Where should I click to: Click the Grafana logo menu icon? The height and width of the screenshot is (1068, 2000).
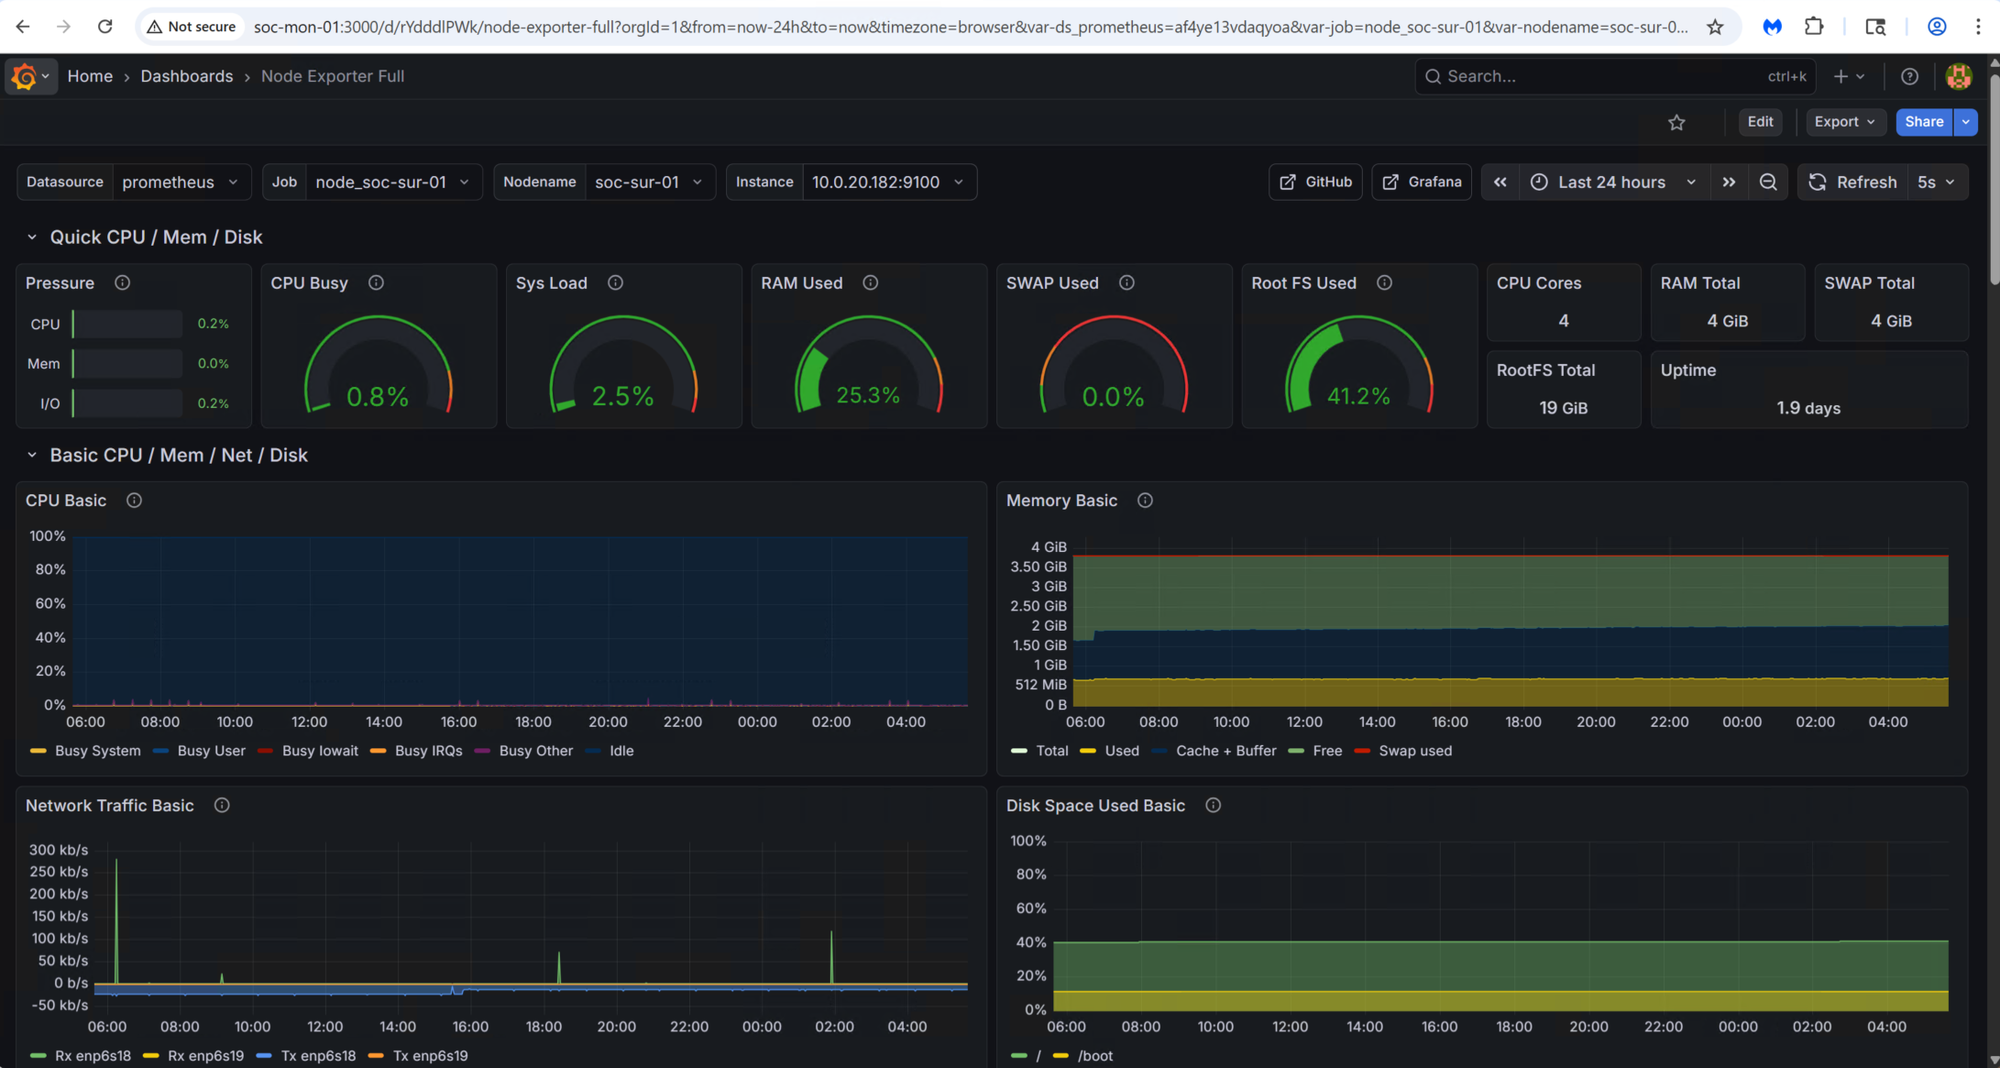point(24,76)
